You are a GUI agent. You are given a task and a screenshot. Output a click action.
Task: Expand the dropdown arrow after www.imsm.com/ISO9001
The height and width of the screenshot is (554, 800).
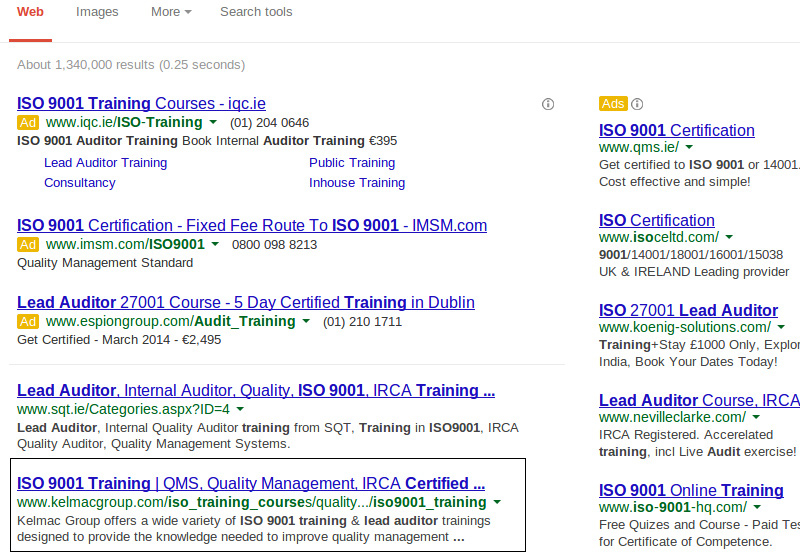point(215,244)
